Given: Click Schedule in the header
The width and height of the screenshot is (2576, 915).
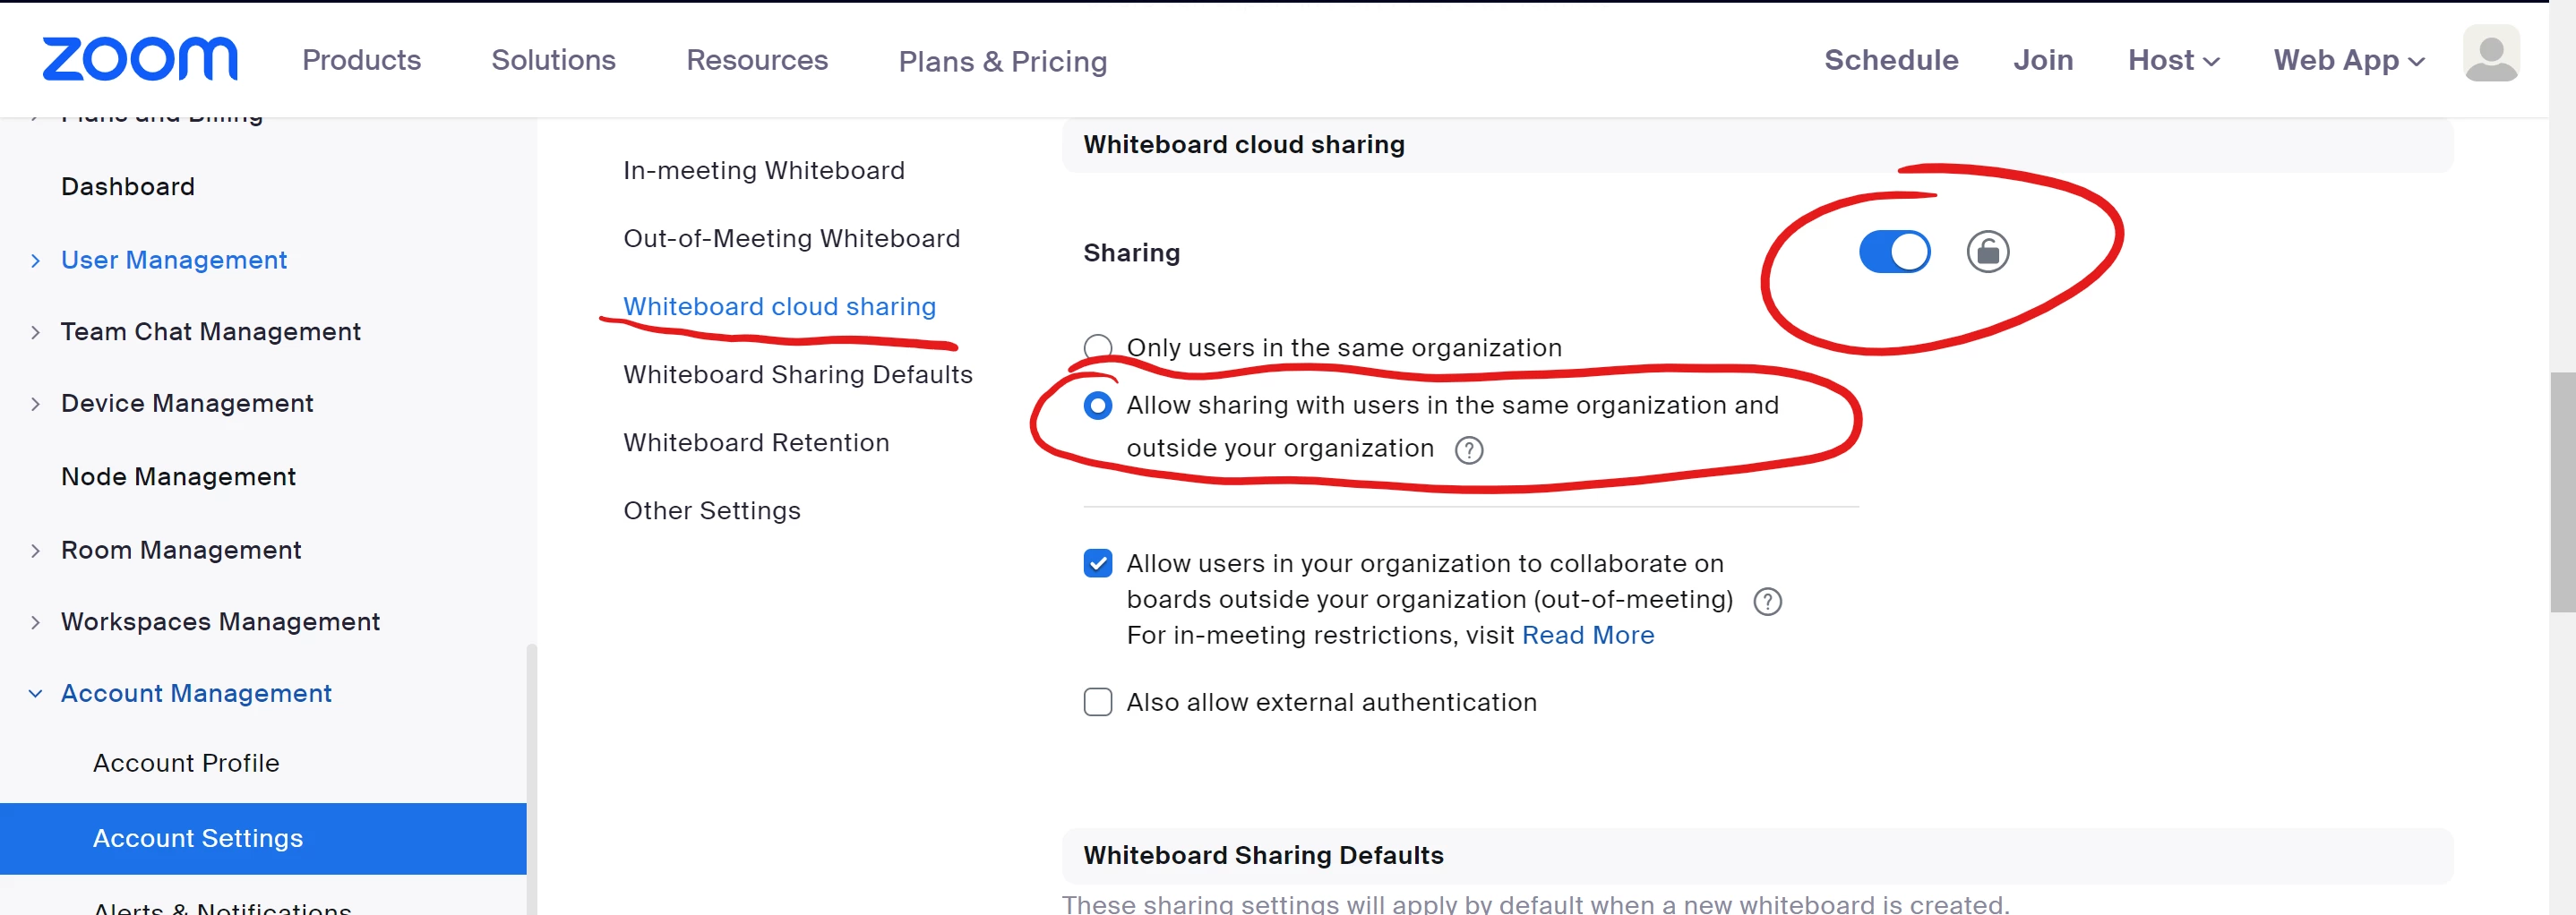Looking at the screenshot, I should (x=1890, y=60).
